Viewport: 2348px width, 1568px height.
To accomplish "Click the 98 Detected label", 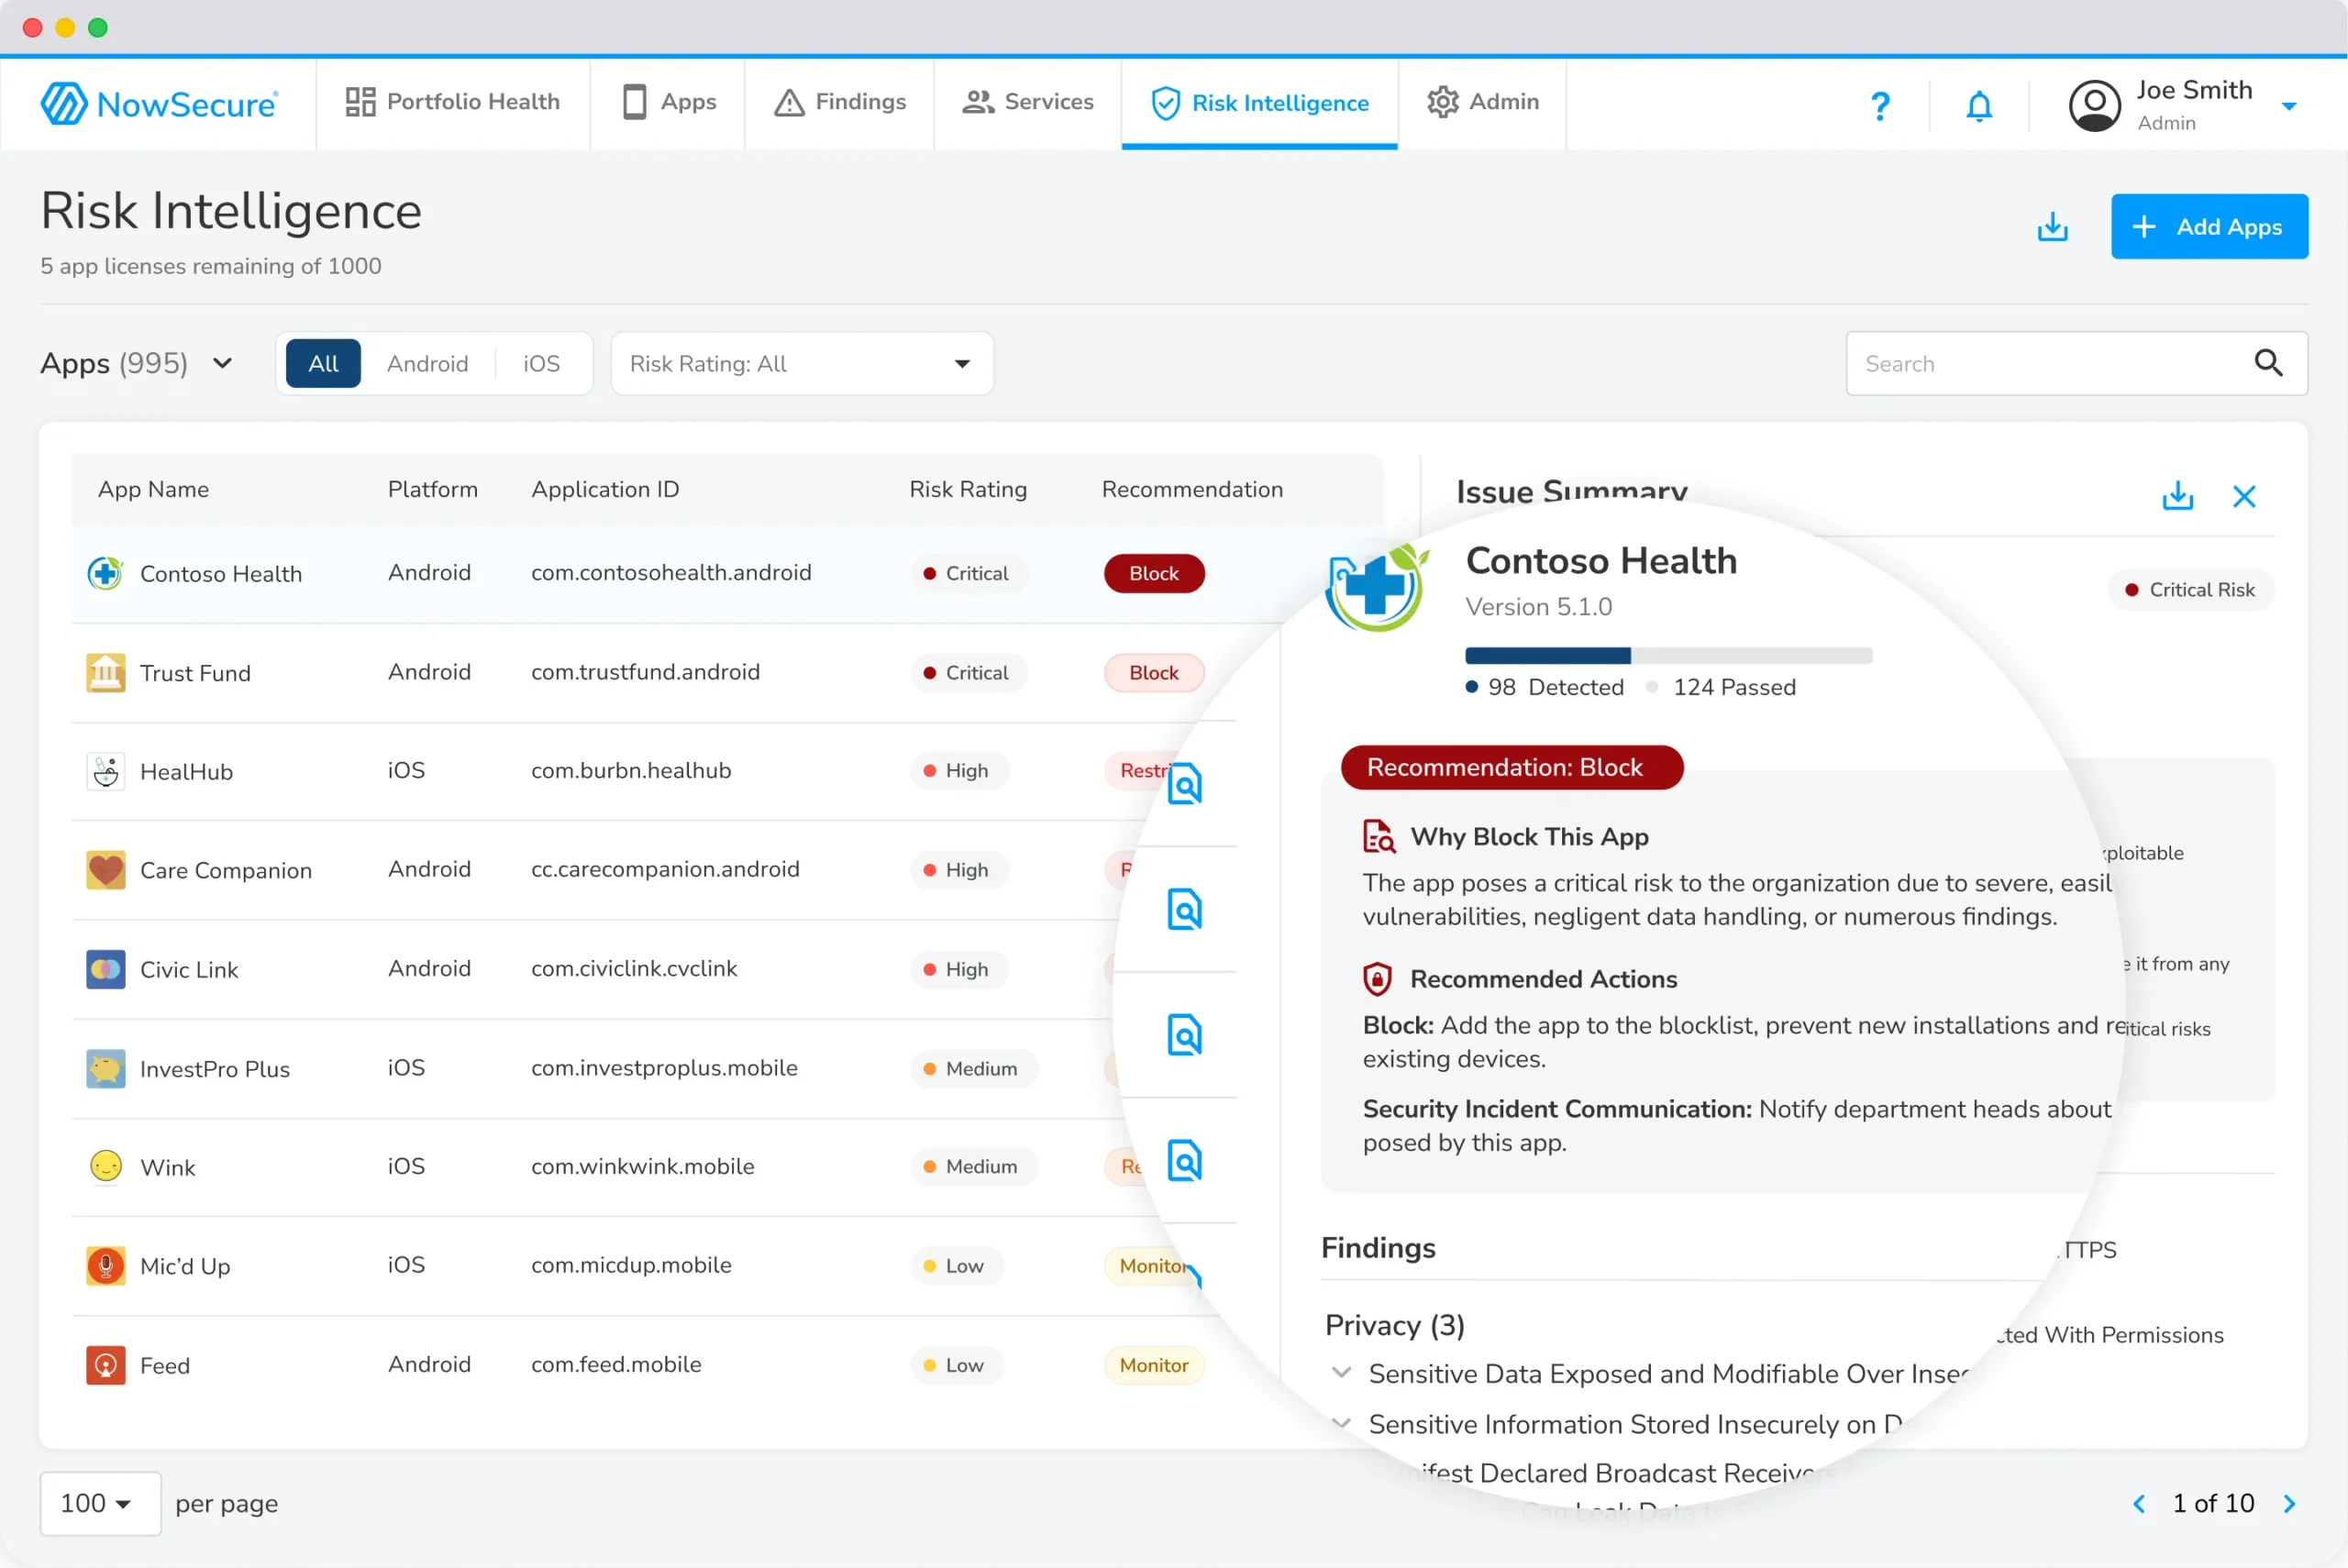I will tap(1555, 687).
